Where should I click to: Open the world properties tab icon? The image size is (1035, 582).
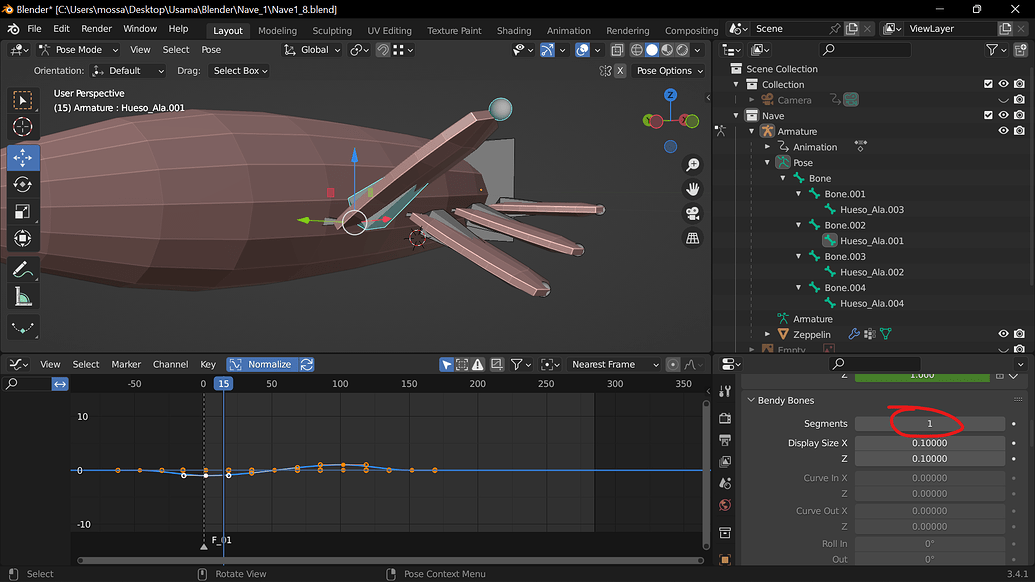click(725, 505)
